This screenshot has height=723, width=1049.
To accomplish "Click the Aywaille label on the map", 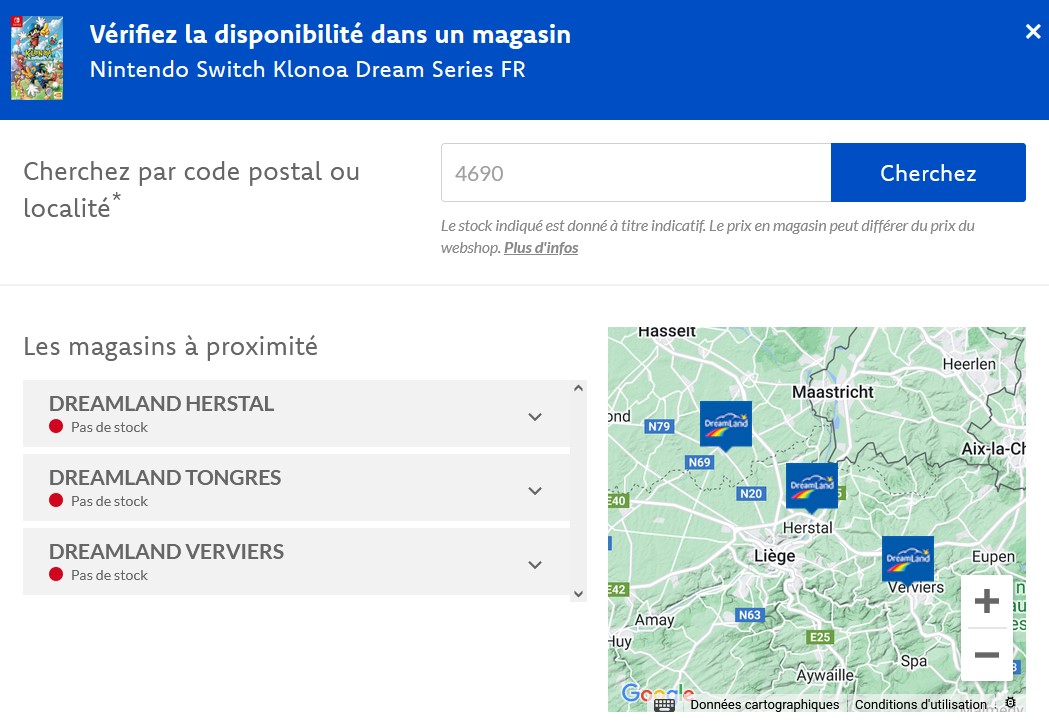I will click(x=825, y=676).
